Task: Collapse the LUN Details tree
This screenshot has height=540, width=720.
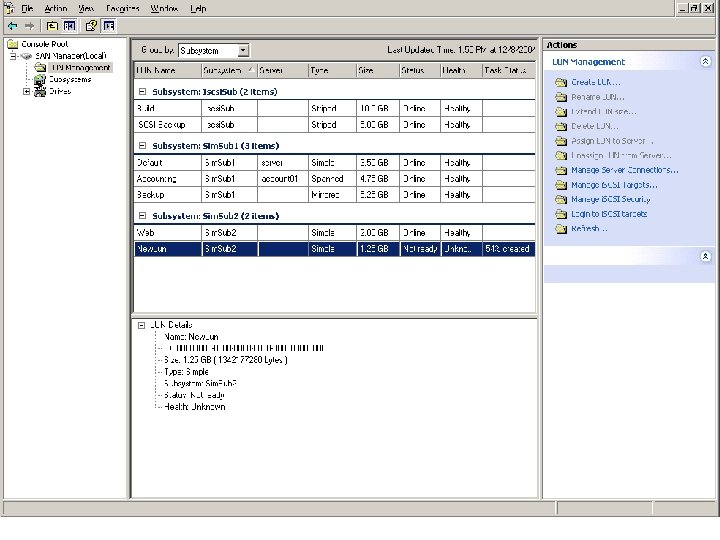Action: 141,325
